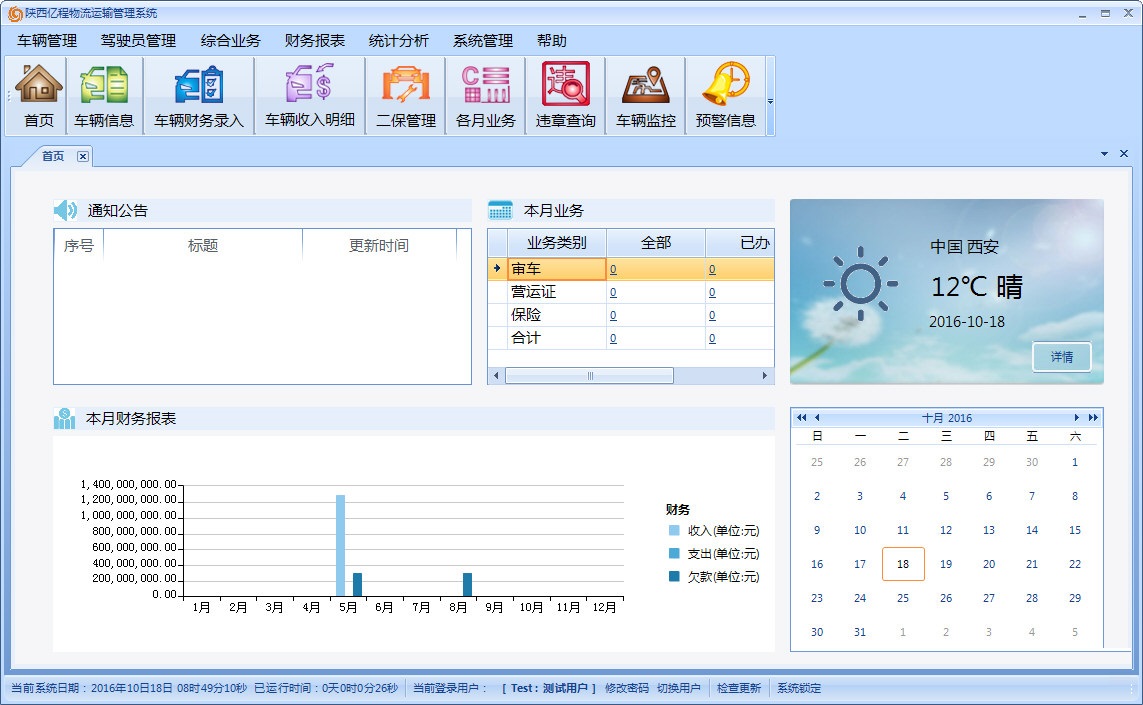
Task: Open 车辆收入明细 income details icon
Action: (310, 96)
